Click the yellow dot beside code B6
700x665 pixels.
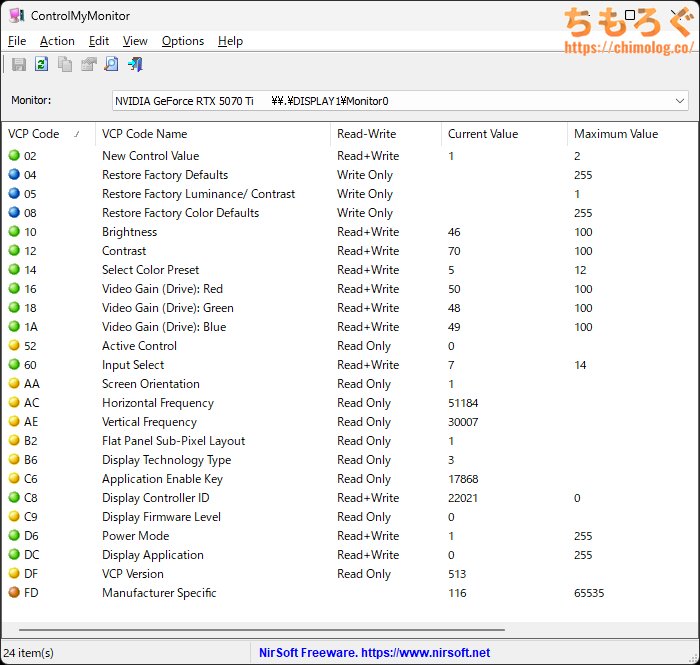pyautogui.click(x=14, y=459)
